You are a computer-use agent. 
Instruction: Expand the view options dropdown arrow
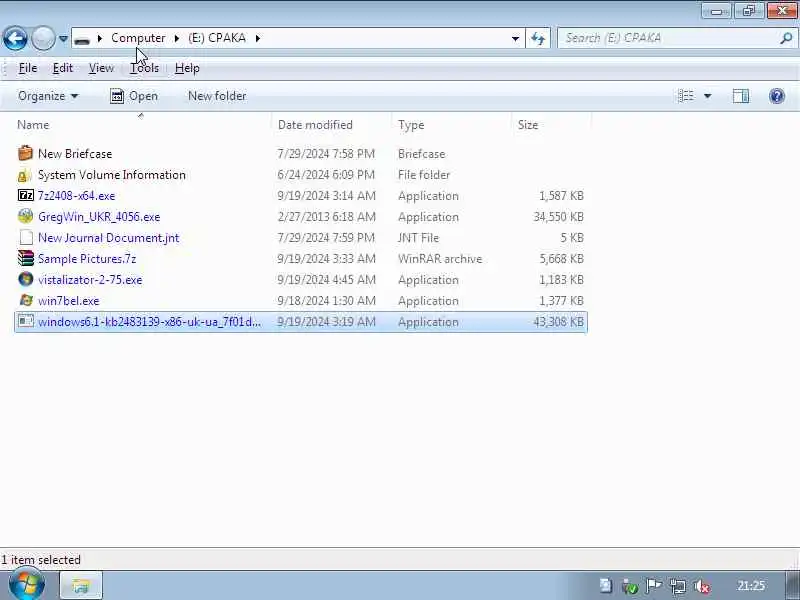[x=708, y=96]
